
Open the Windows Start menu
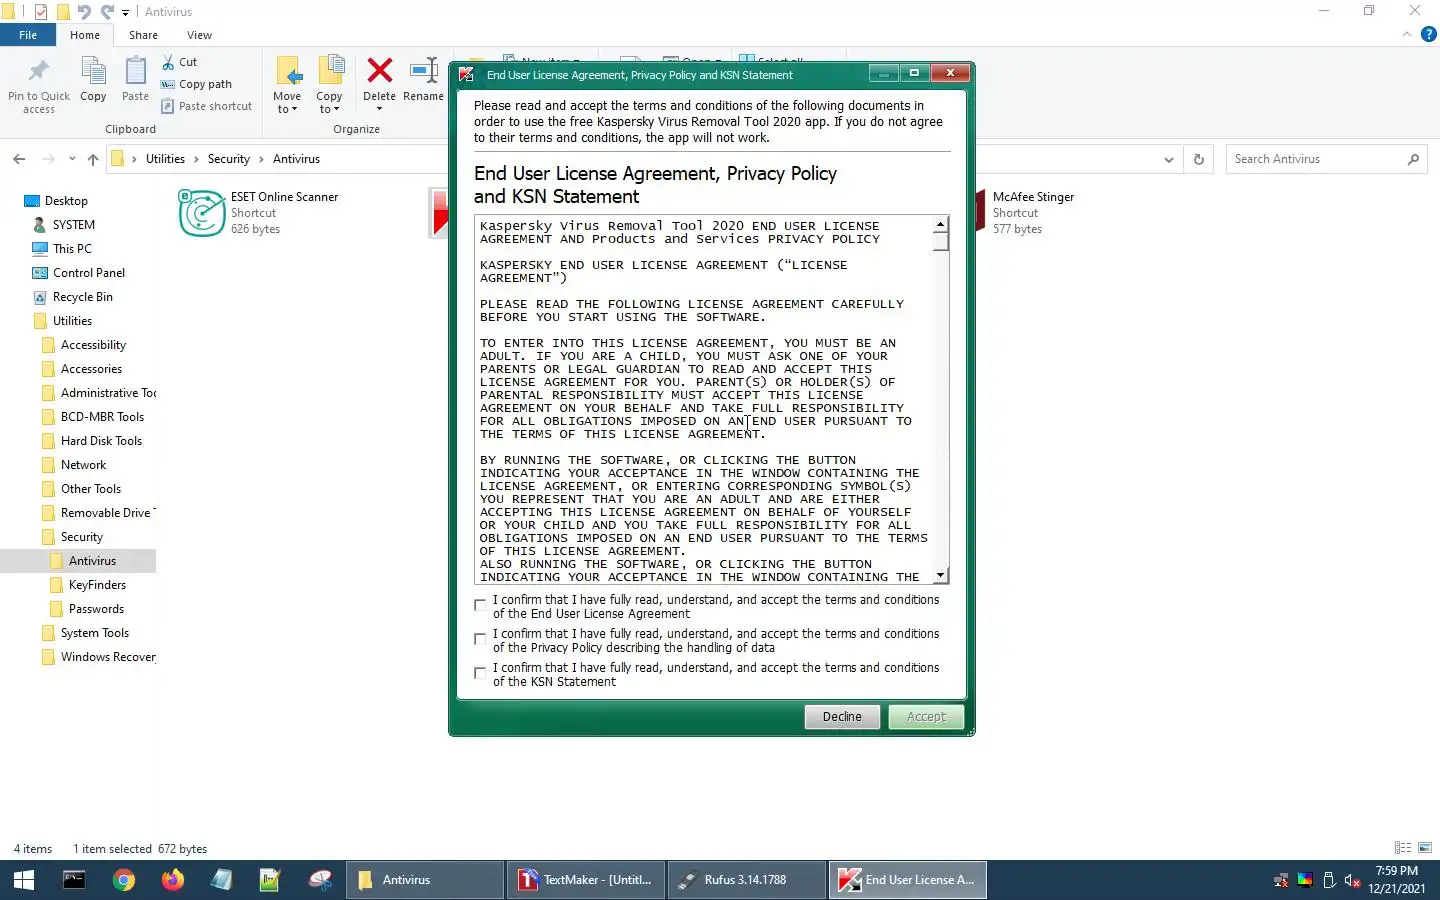[x=24, y=880]
